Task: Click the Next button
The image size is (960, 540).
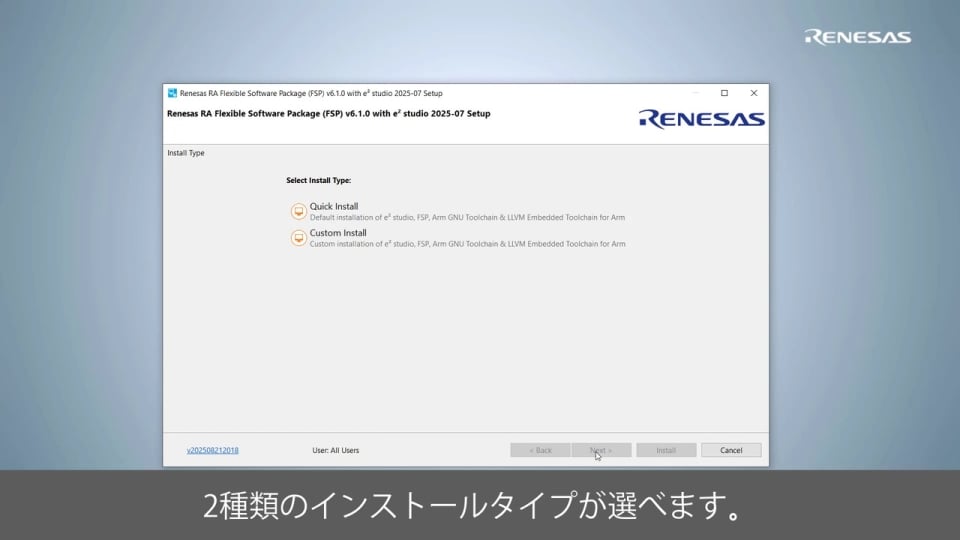Action: [x=601, y=450]
